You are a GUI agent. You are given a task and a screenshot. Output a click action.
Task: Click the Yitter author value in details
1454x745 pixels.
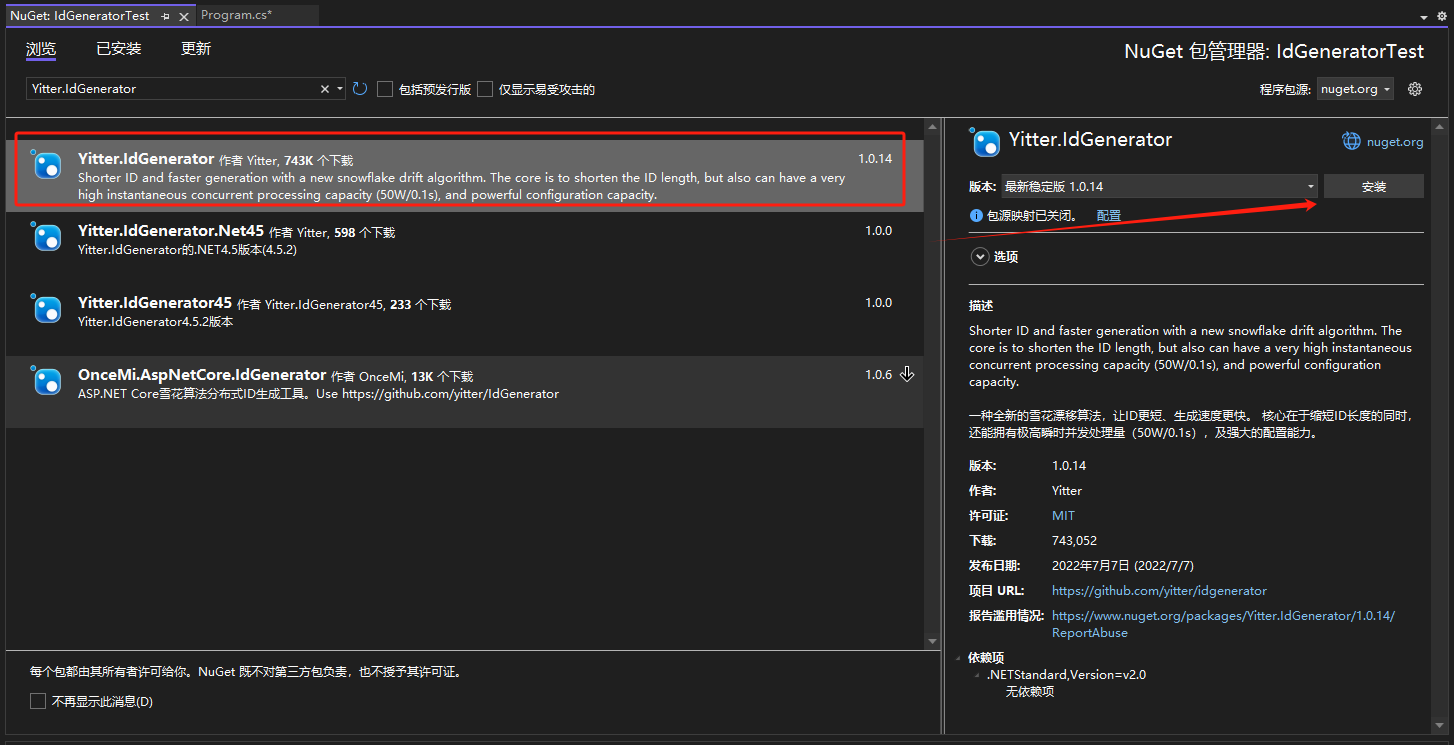tap(1067, 491)
